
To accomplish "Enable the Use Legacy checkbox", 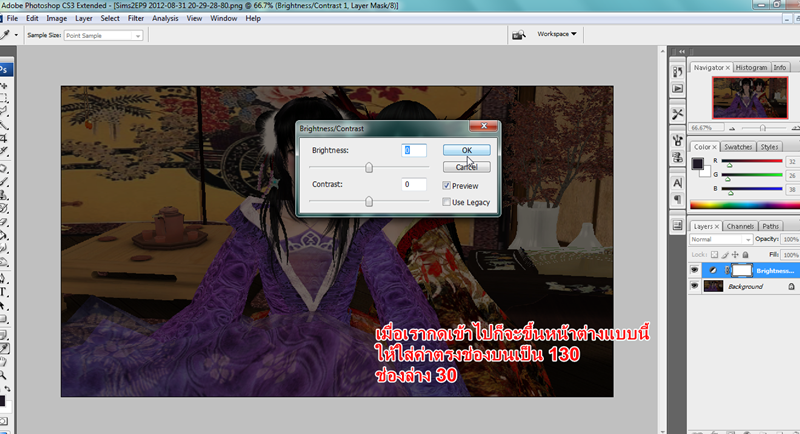I will point(446,202).
